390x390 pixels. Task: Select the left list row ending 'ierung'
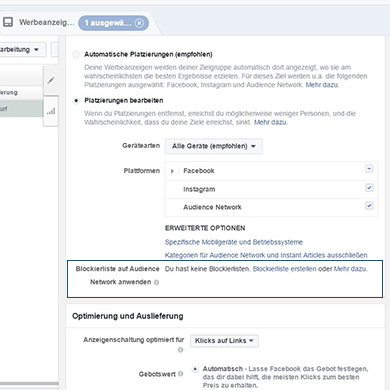21,92
